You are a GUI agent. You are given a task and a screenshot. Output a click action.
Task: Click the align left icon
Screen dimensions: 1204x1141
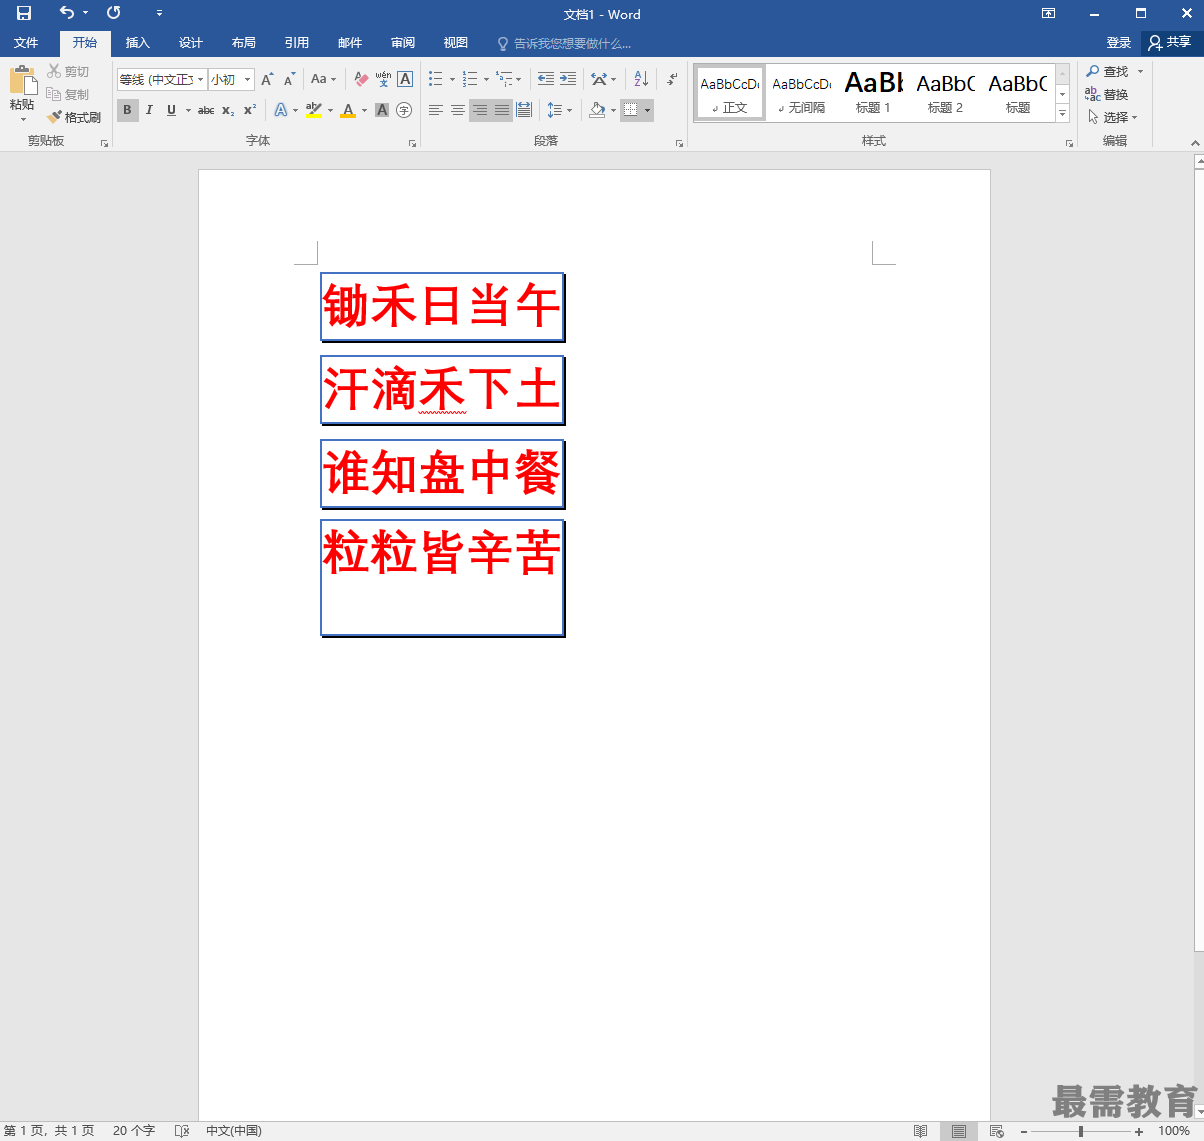[436, 110]
